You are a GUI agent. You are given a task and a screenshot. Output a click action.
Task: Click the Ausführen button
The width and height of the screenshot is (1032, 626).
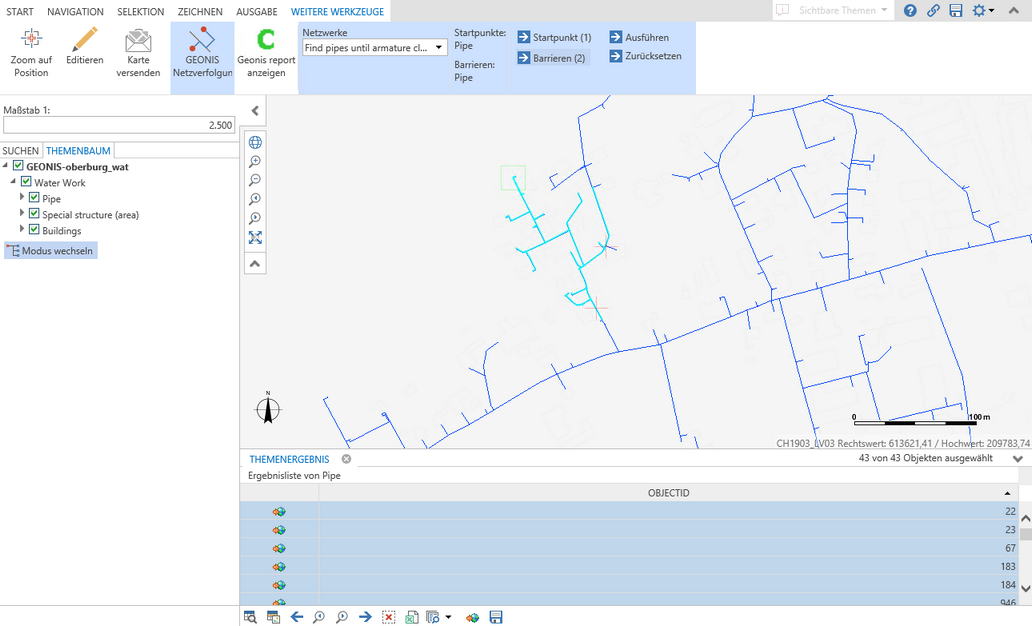[x=639, y=37]
